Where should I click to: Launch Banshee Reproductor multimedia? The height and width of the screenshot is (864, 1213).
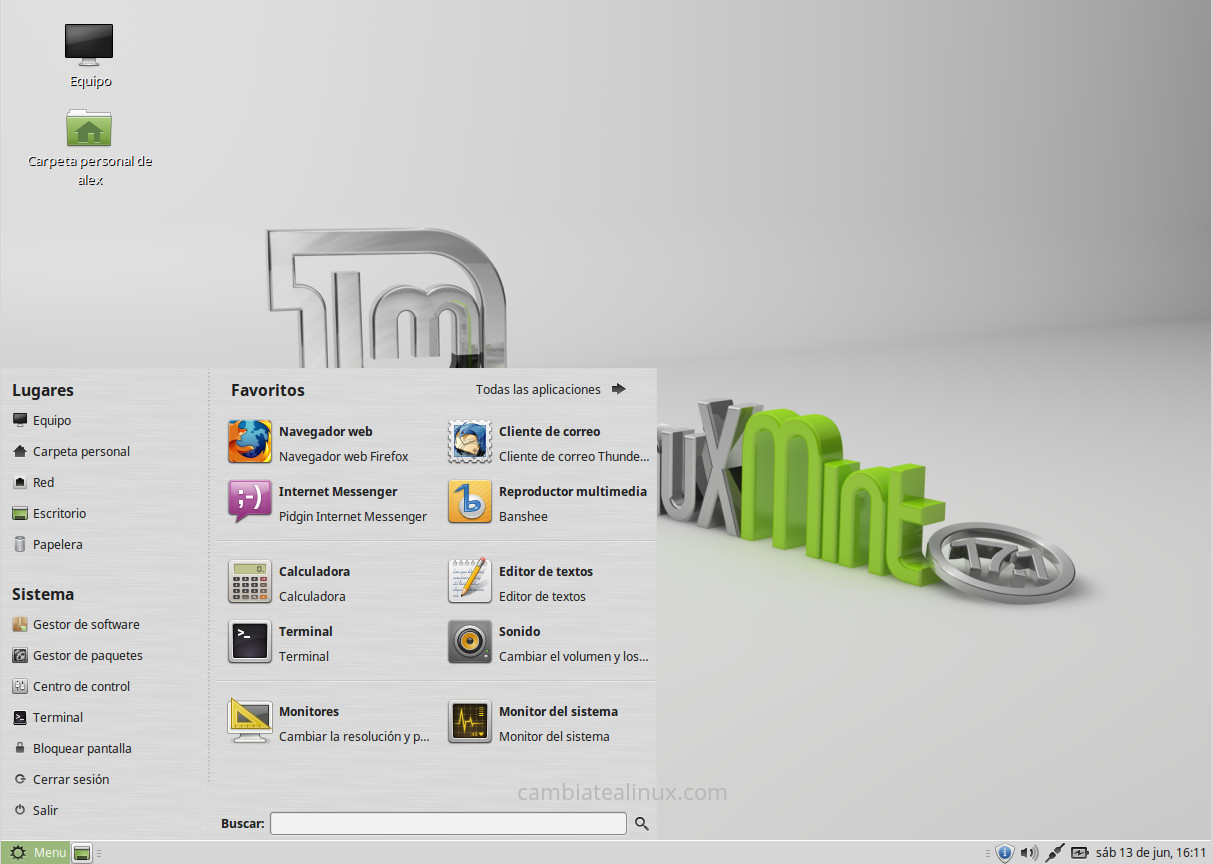pos(548,503)
